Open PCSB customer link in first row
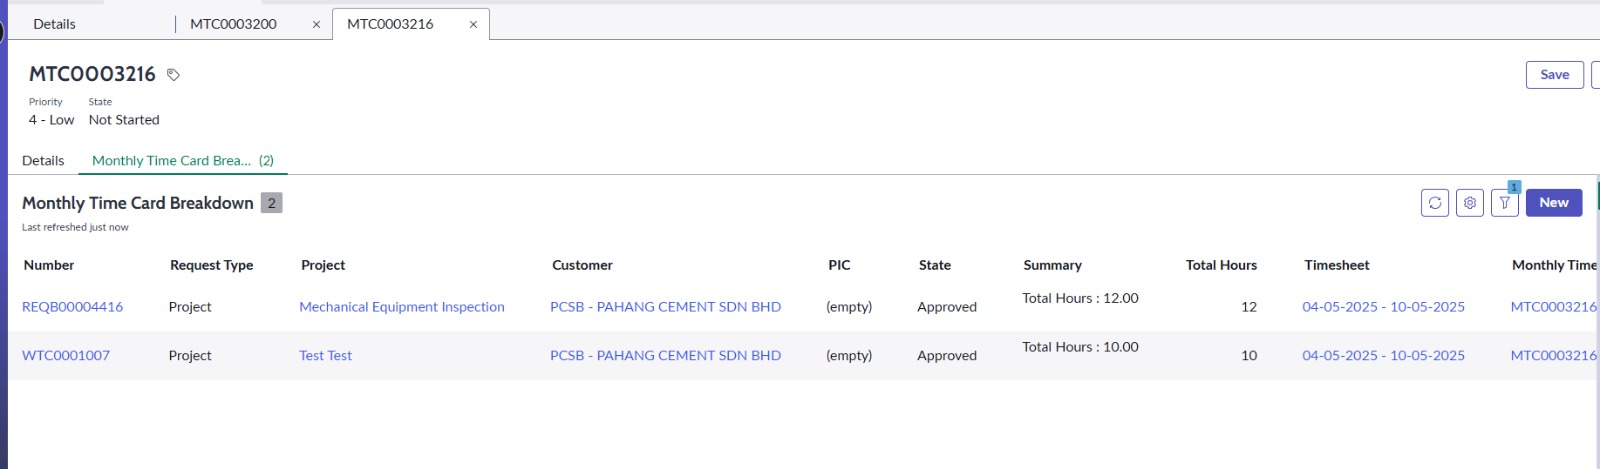The width and height of the screenshot is (1600, 469). (665, 307)
